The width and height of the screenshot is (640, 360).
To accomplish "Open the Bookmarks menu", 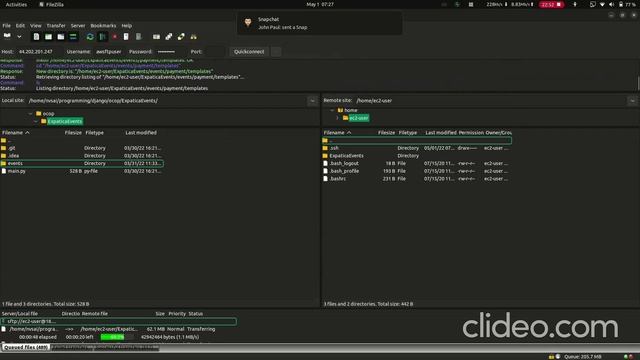I will click(103, 25).
